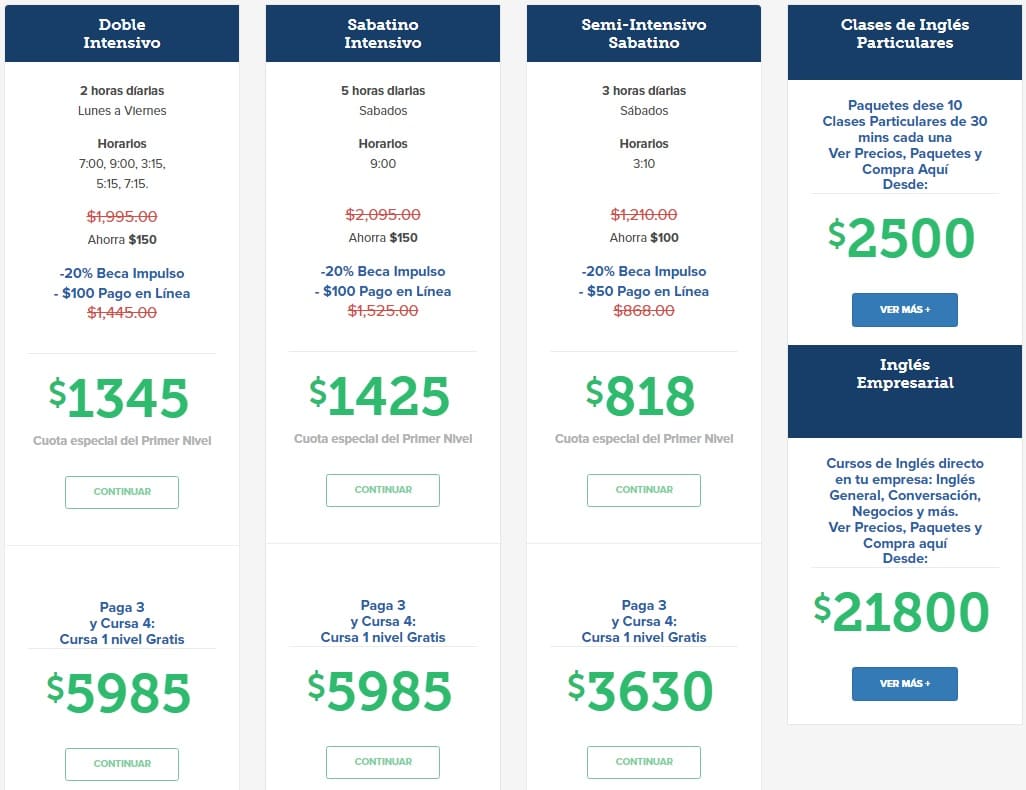This screenshot has height=790, width=1026.
Task: Click the Doble Intensivo column header
Action: click(x=122, y=34)
